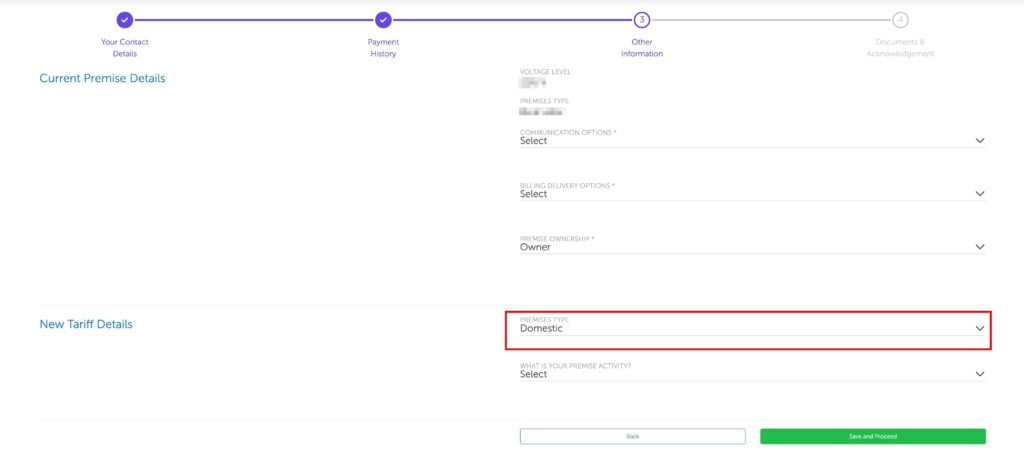Select the Other Information step label

[642, 48]
